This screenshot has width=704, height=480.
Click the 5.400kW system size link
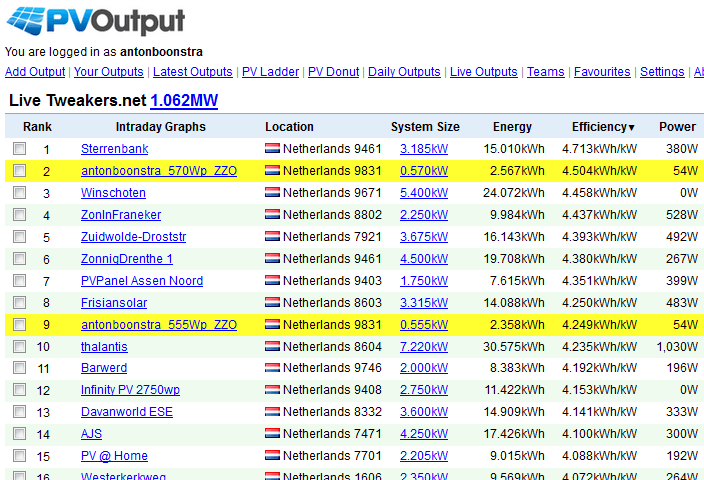(x=424, y=193)
